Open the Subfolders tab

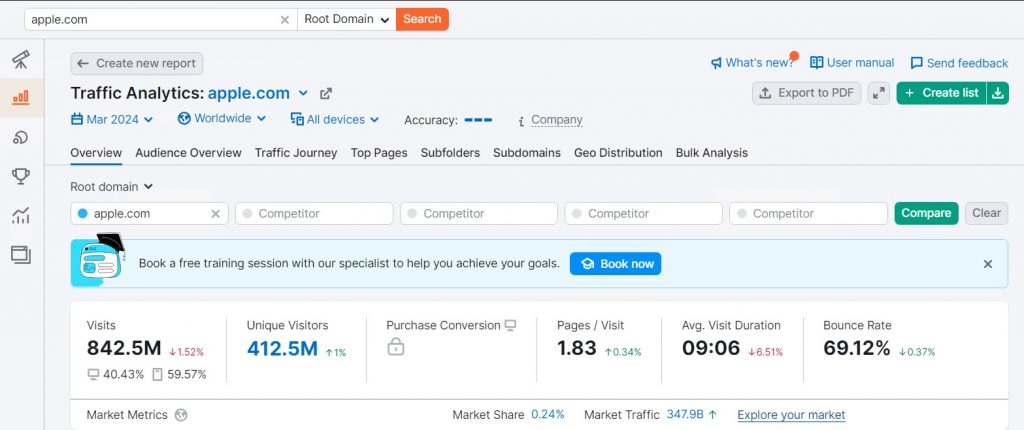pos(450,153)
